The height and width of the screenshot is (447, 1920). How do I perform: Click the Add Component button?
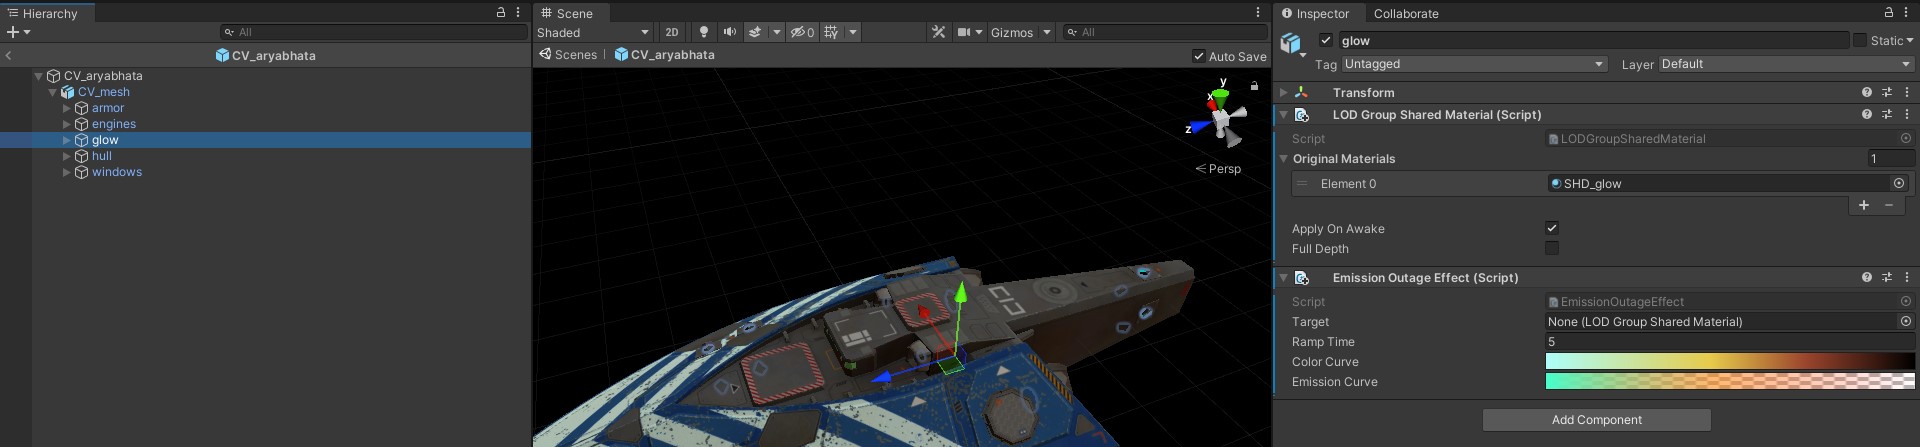click(x=1596, y=420)
